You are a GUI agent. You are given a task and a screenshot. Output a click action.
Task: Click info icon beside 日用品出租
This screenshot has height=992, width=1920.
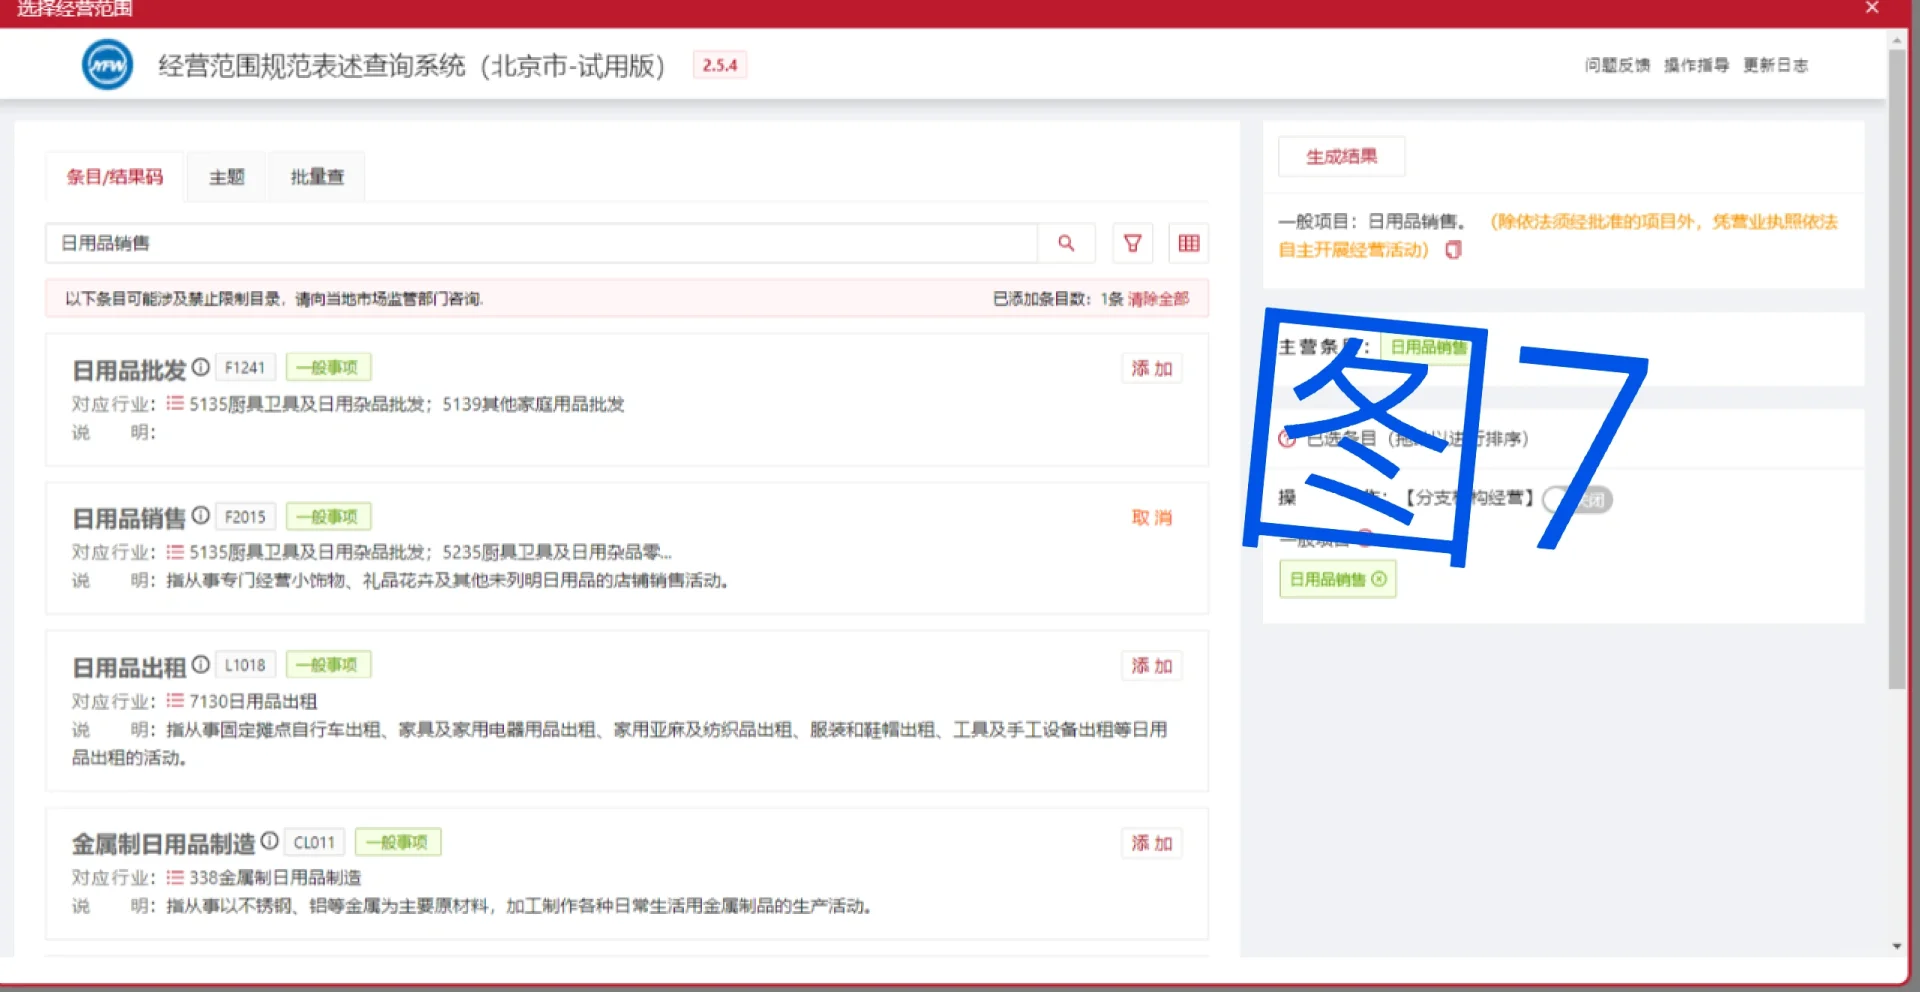(201, 664)
